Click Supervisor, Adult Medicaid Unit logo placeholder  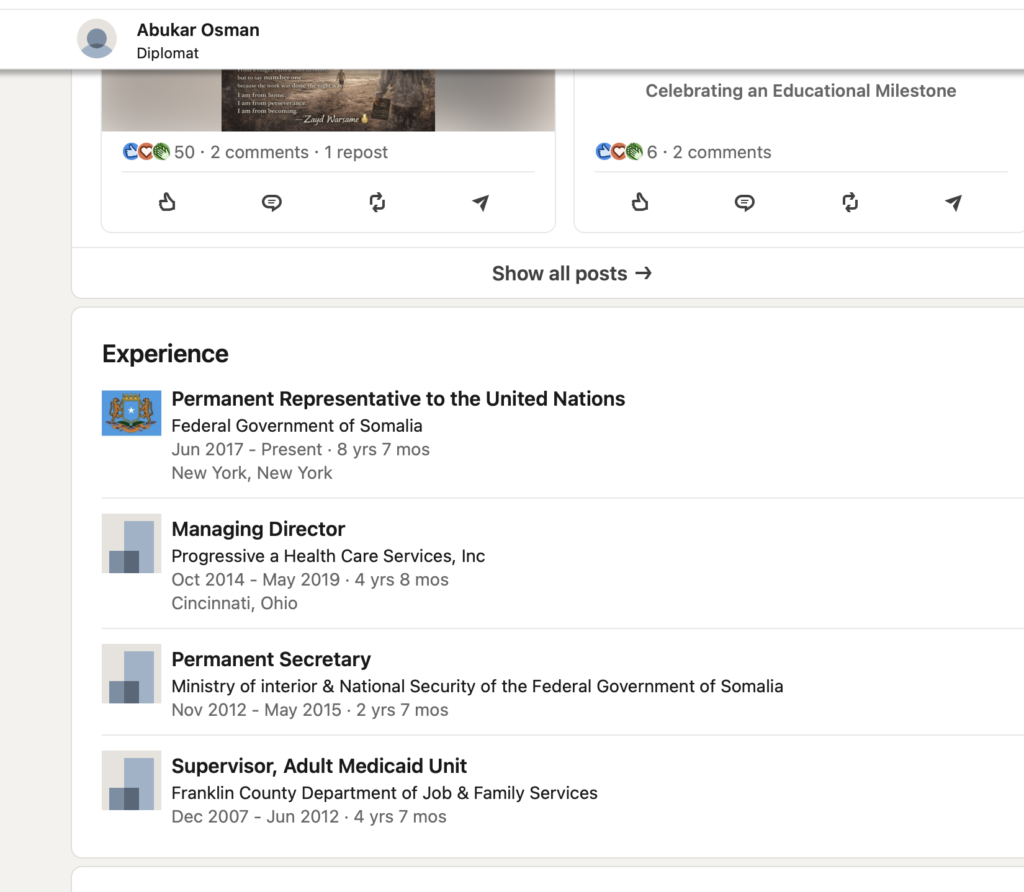[x=131, y=781]
